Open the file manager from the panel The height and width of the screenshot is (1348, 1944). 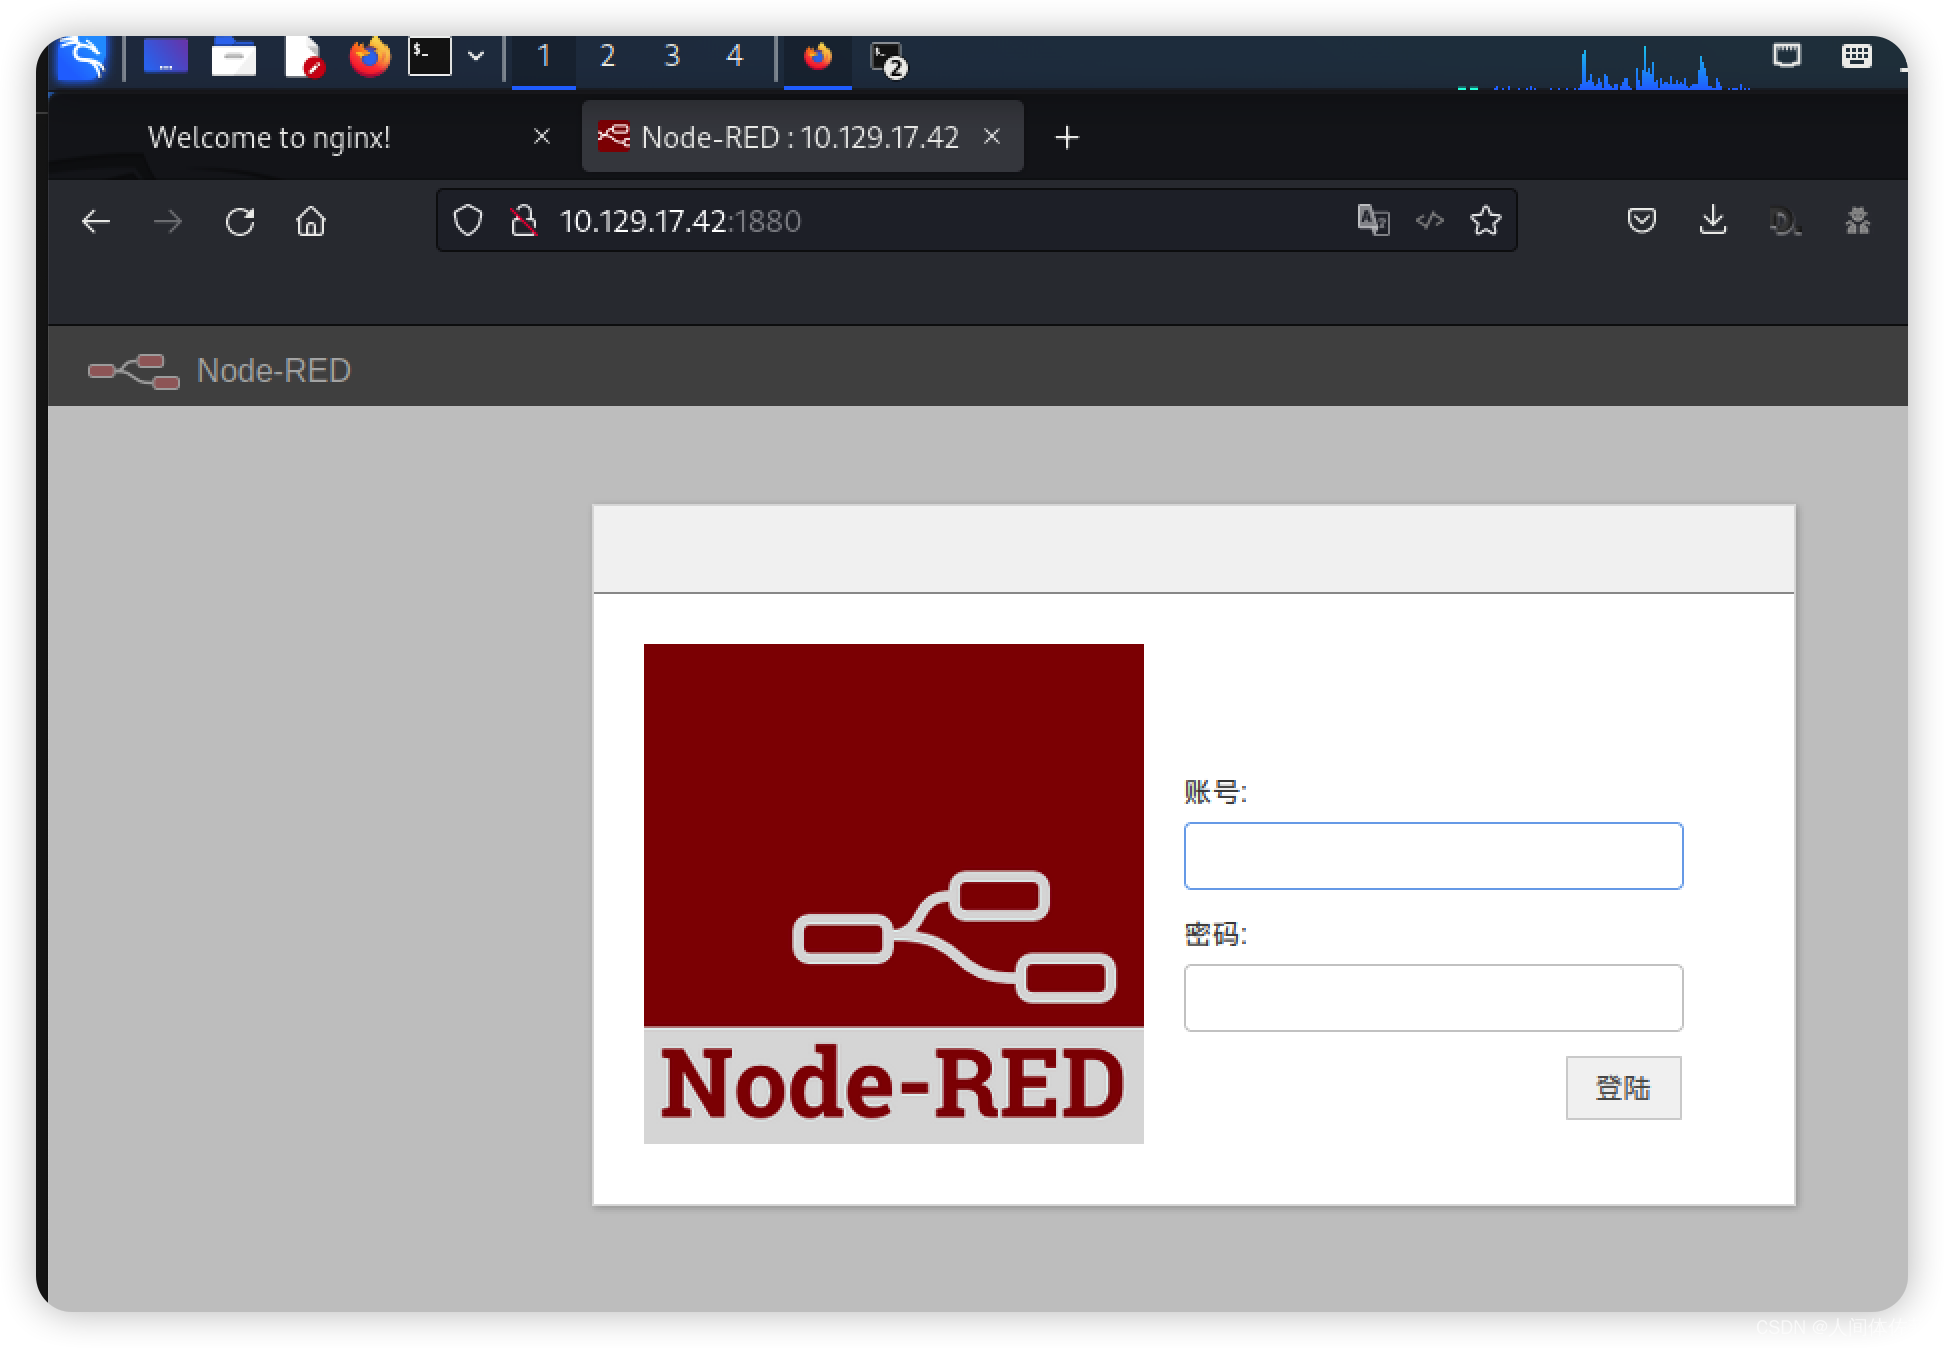[x=234, y=57]
